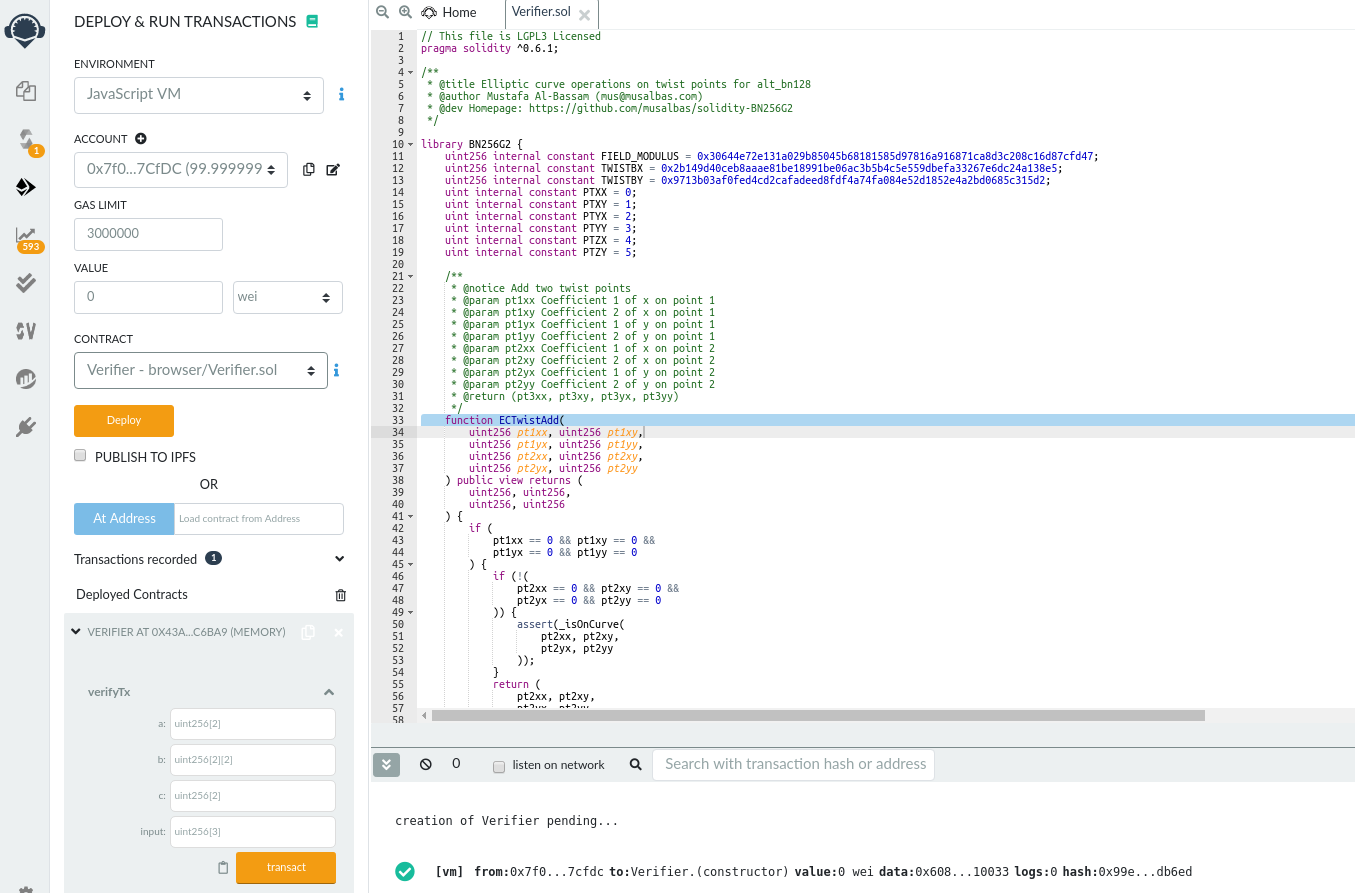Image resolution: width=1355 pixels, height=893 pixels.
Task: Click the contract info icon
Action: pos(336,370)
